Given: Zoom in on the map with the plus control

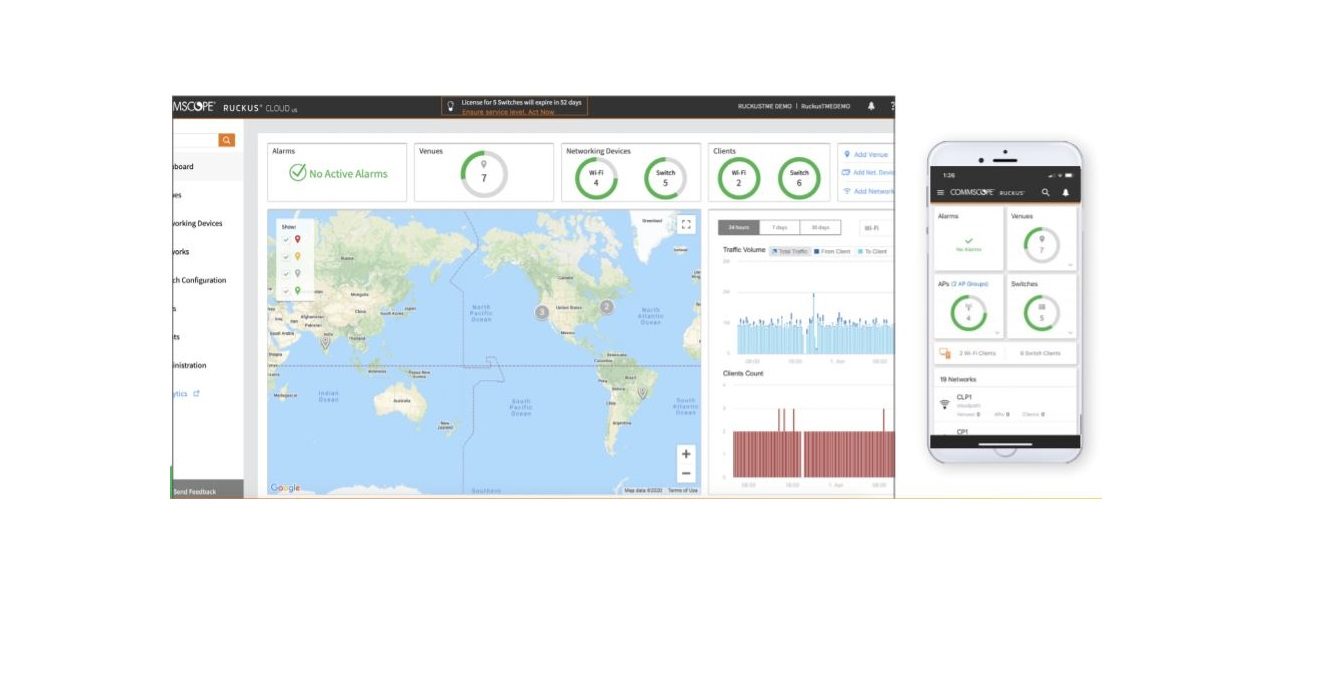Looking at the screenshot, I should [686, 454].
